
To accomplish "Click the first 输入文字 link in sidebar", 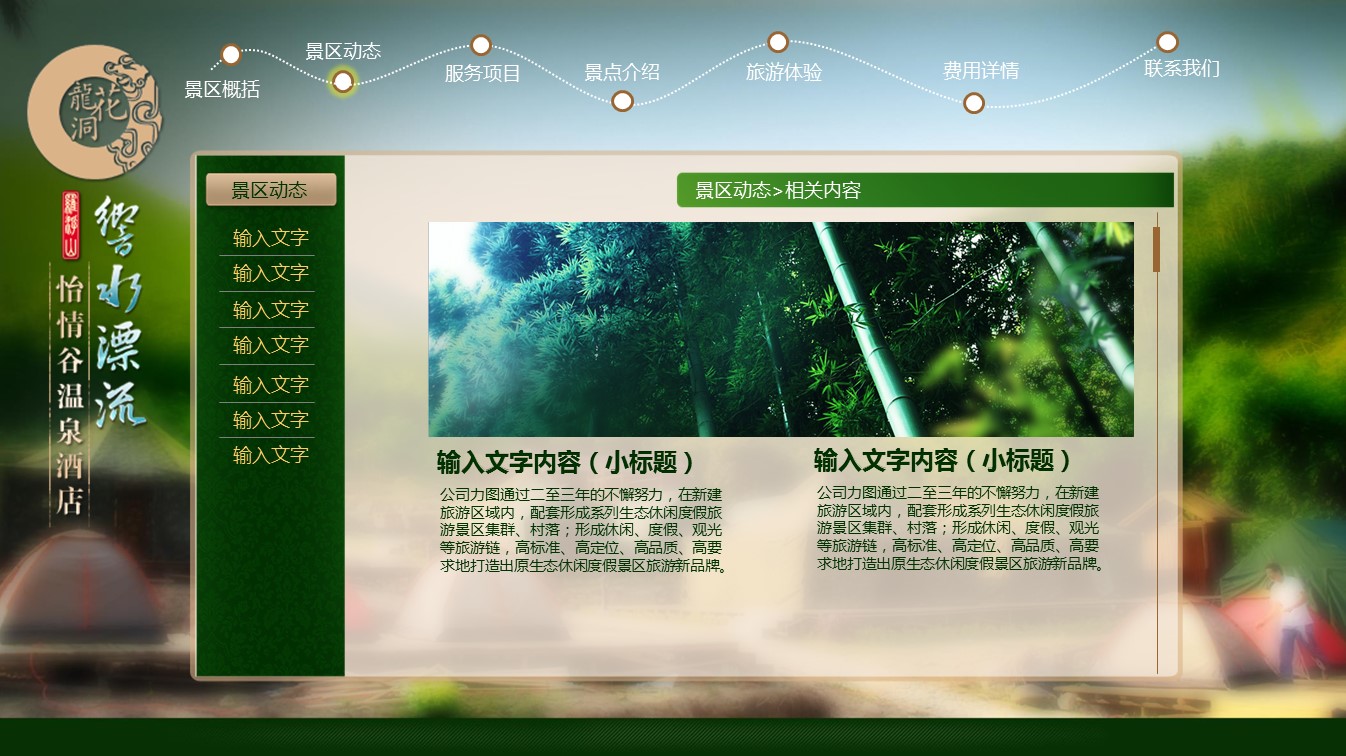I will (270, 238).
